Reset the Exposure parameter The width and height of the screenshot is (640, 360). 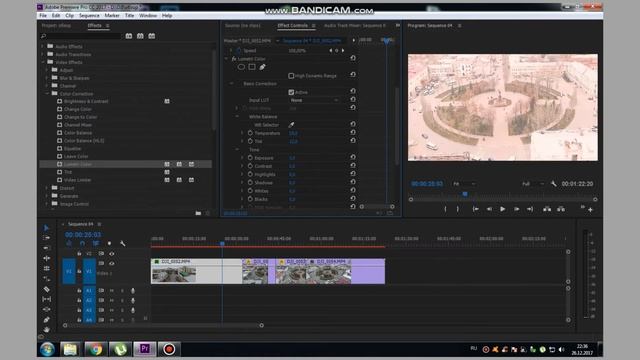(x=353, y=158)
